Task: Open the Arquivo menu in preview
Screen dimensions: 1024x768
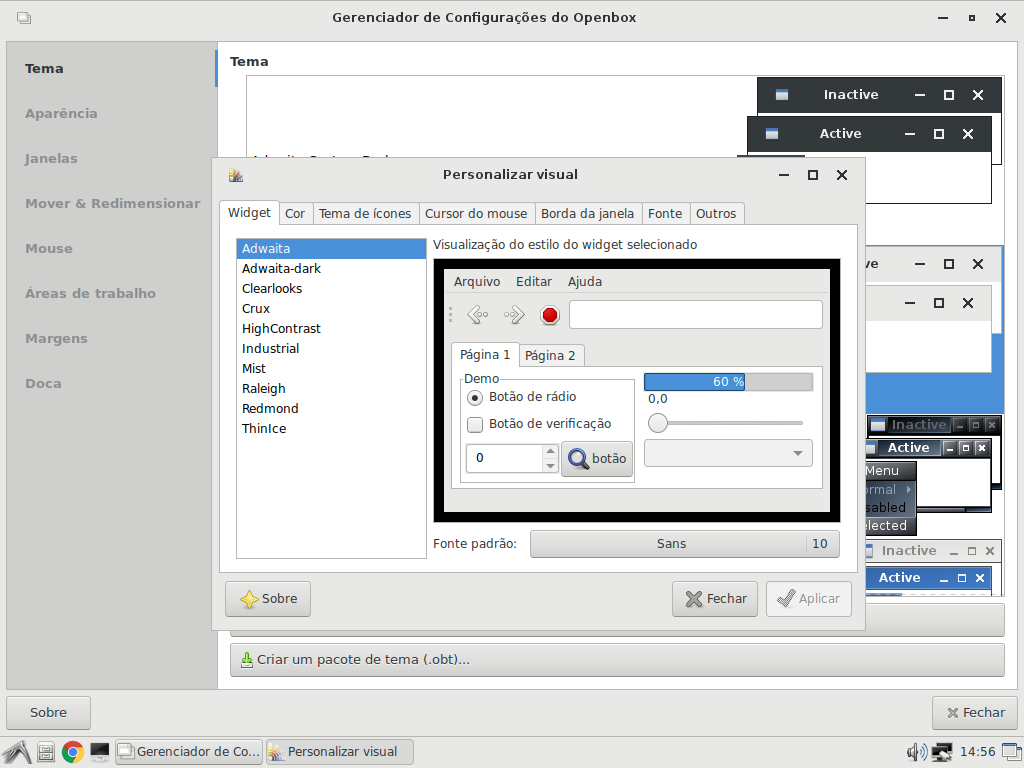Action: pos(477,281)
